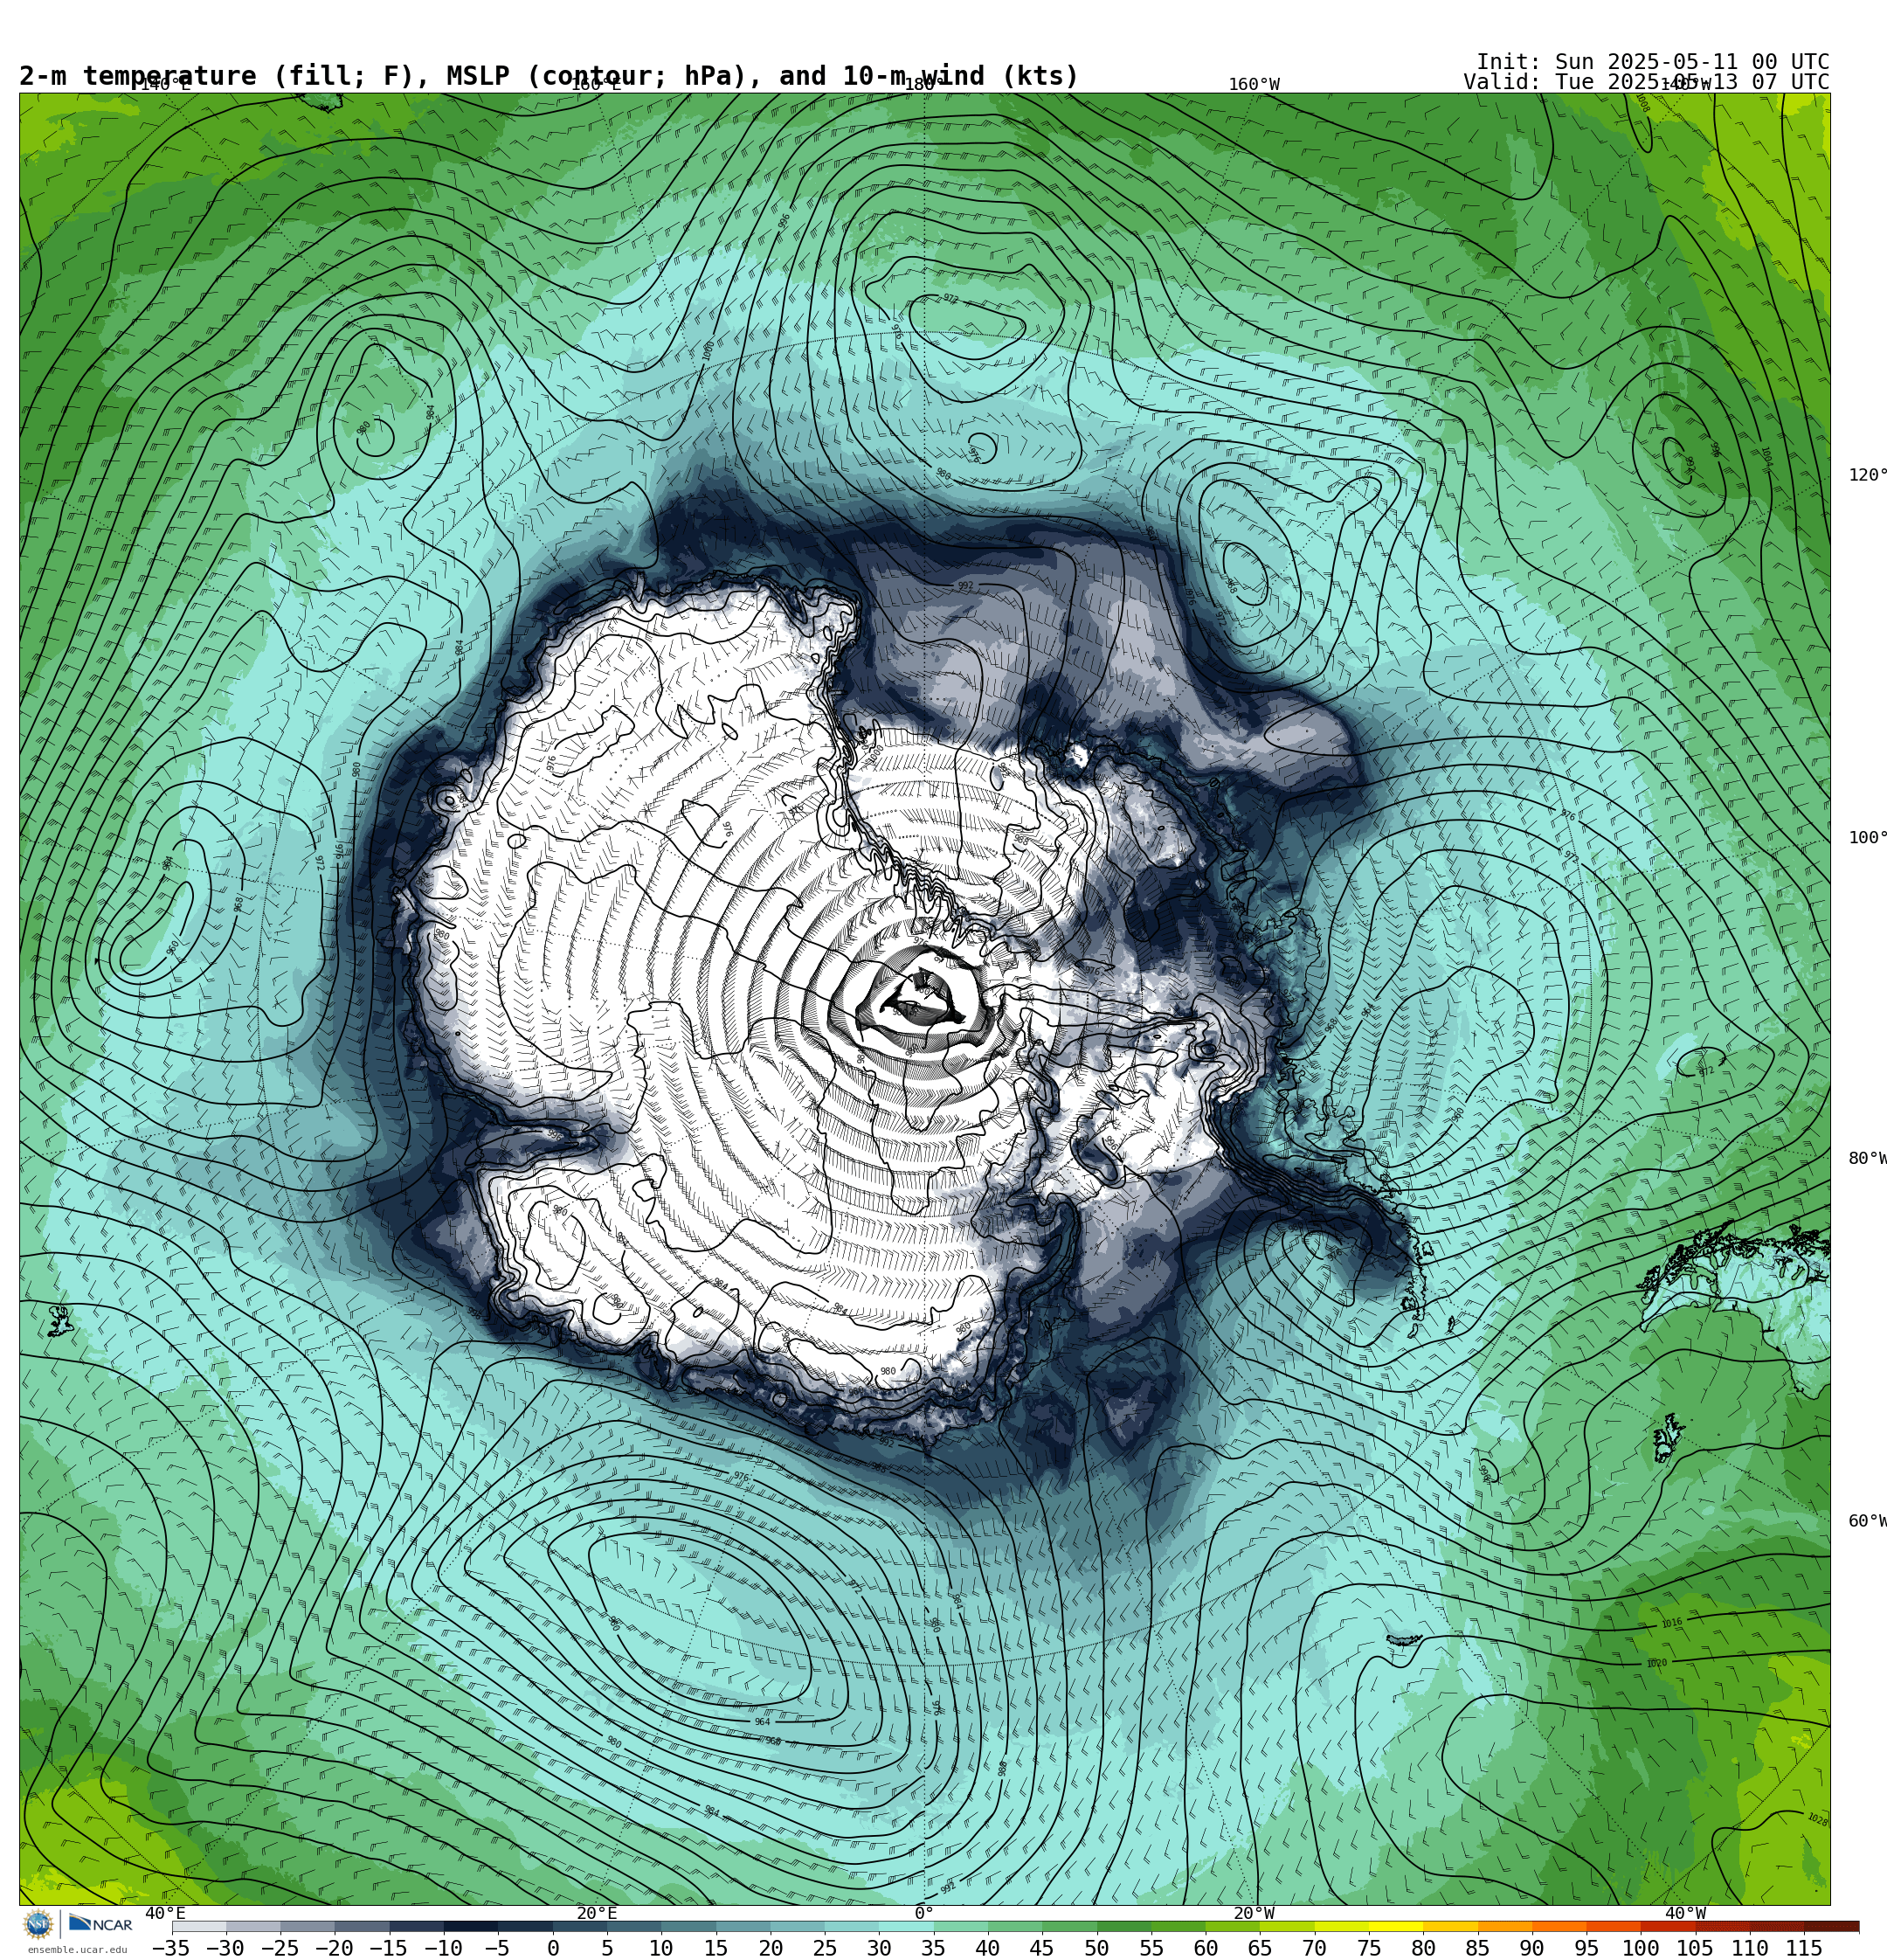The image size is (1887, 1960).
Task: Click the 115 colorbar tick label
Action: pos(1804,1948)
